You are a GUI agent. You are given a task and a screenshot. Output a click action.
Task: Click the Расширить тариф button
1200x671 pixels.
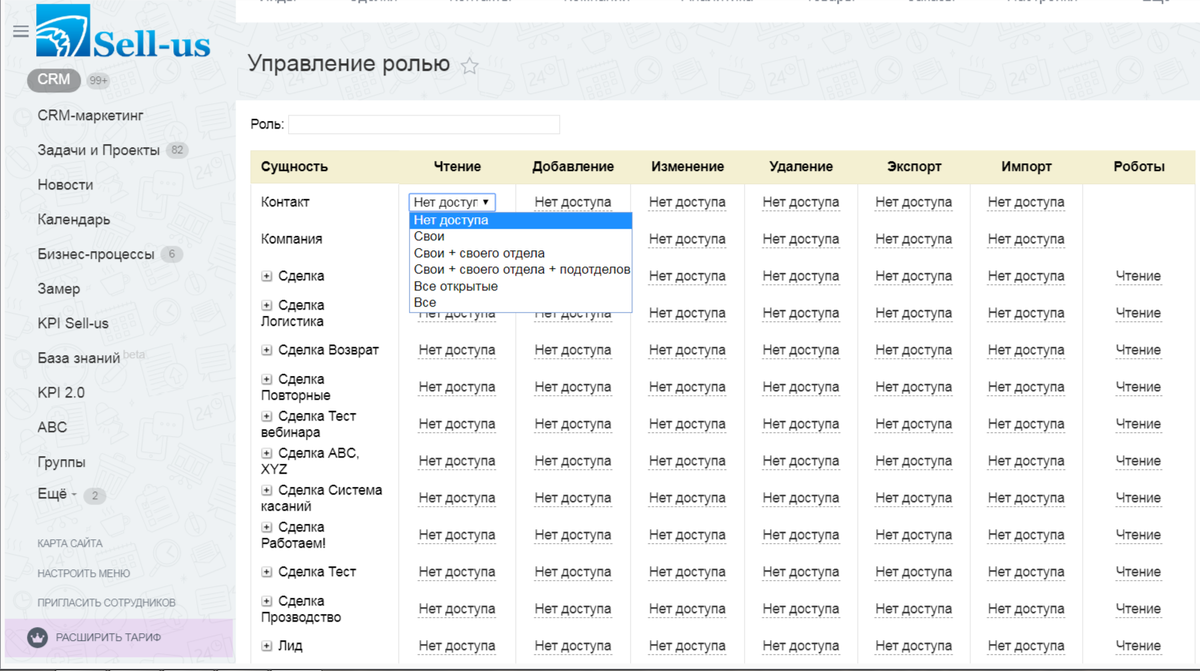coord(119,637)
